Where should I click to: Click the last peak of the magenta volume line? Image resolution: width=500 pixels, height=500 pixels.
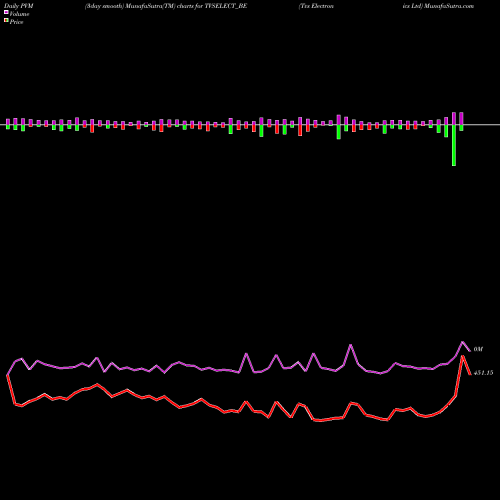coord(463,342)
